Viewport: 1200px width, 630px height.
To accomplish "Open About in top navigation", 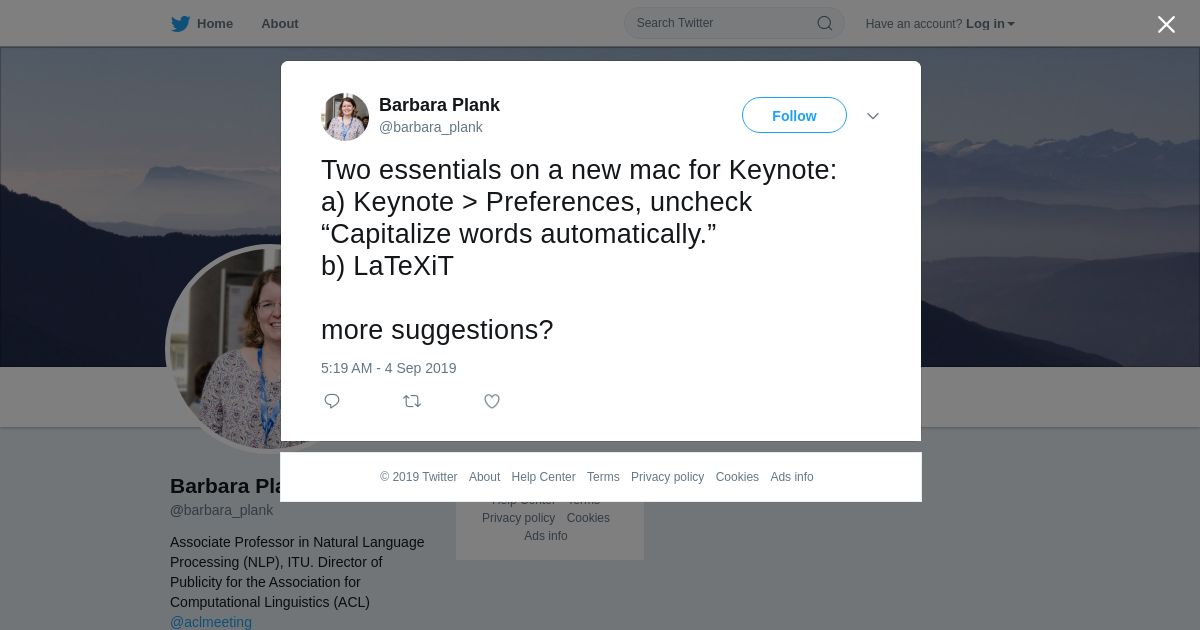I will 280,24.
